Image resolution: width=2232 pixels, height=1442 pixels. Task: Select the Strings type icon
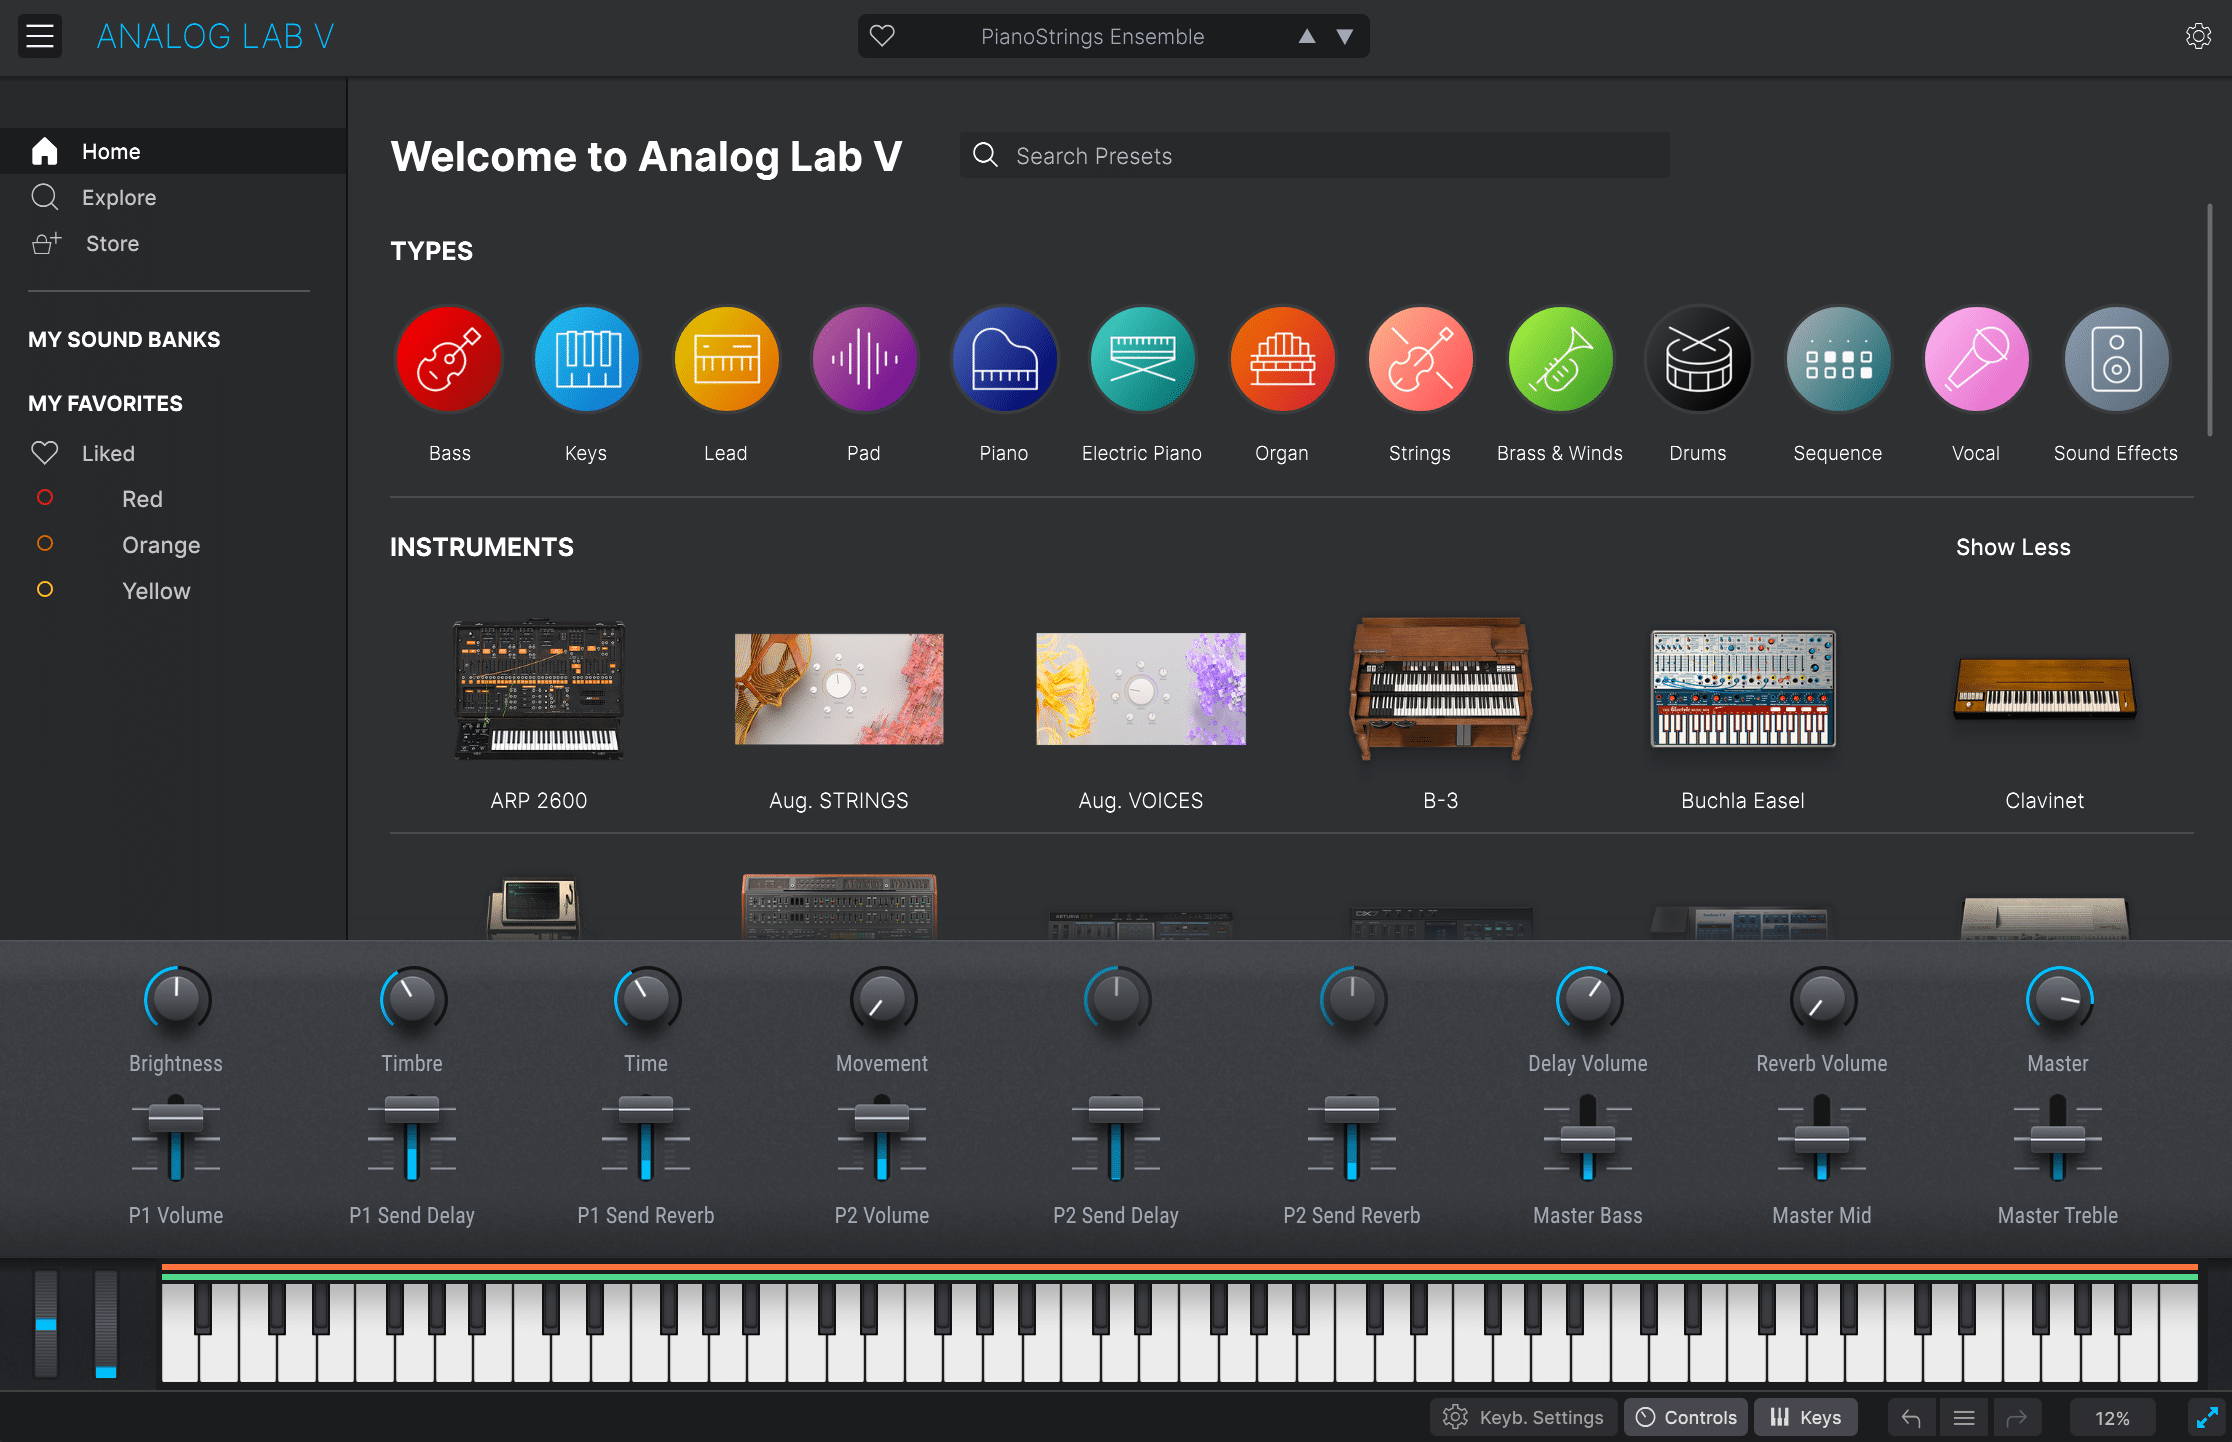[x=1420, y=359]
